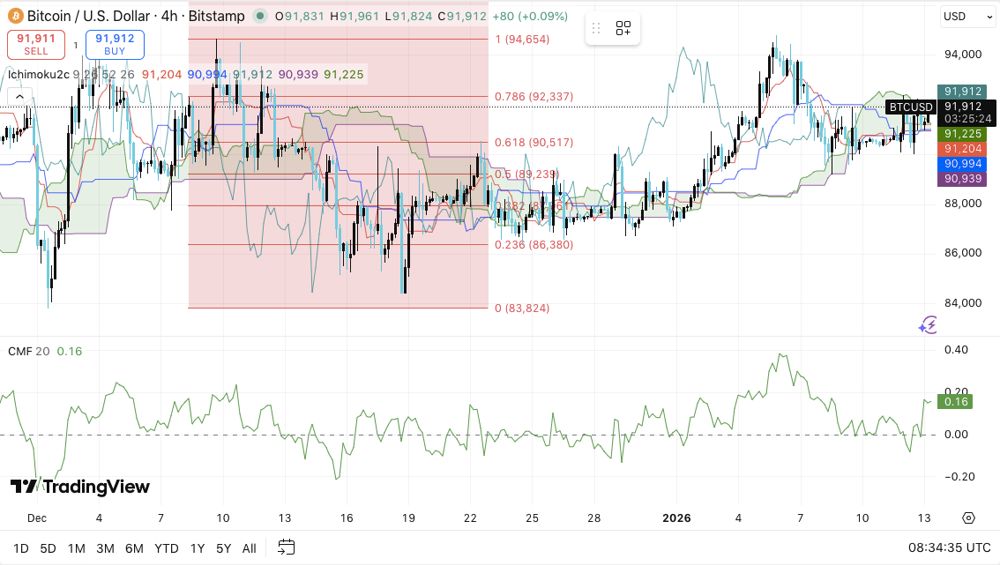Click the Bitcoin symbol logo icon

[x=16, y=16]
